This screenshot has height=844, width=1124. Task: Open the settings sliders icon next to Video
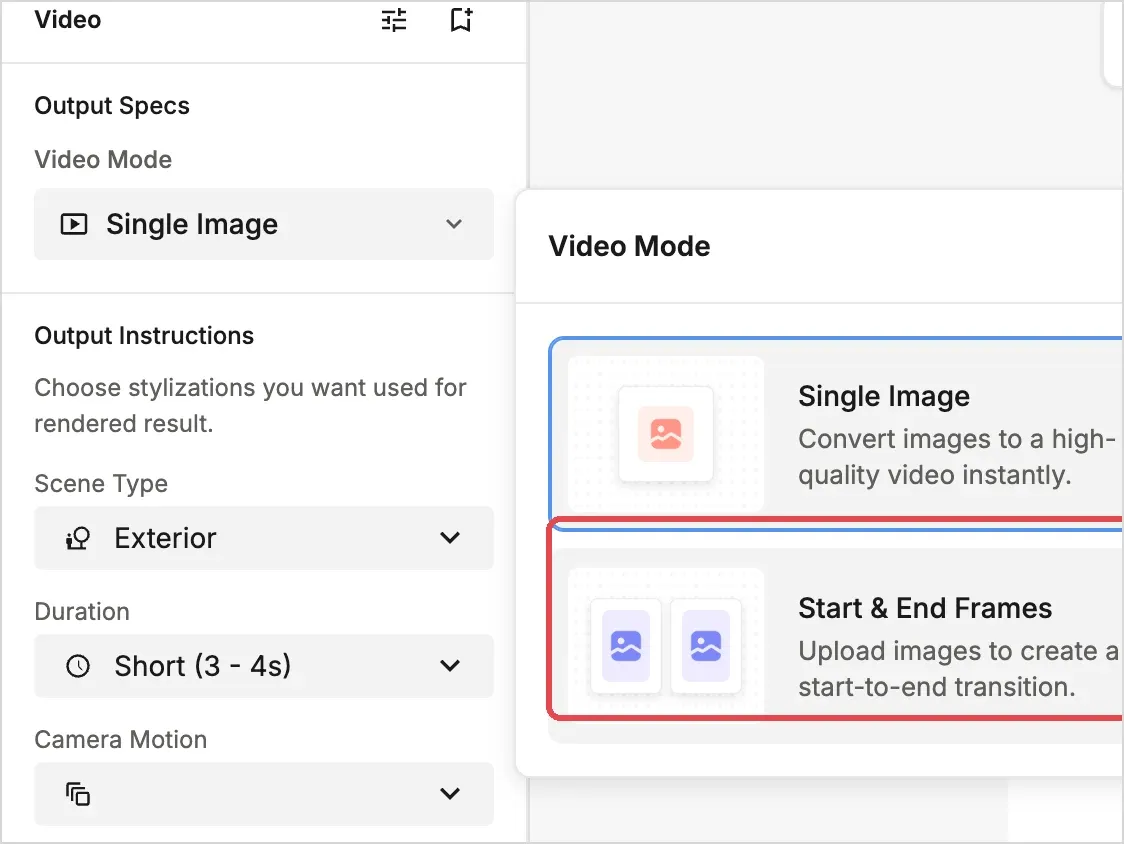tap(394, 20)
